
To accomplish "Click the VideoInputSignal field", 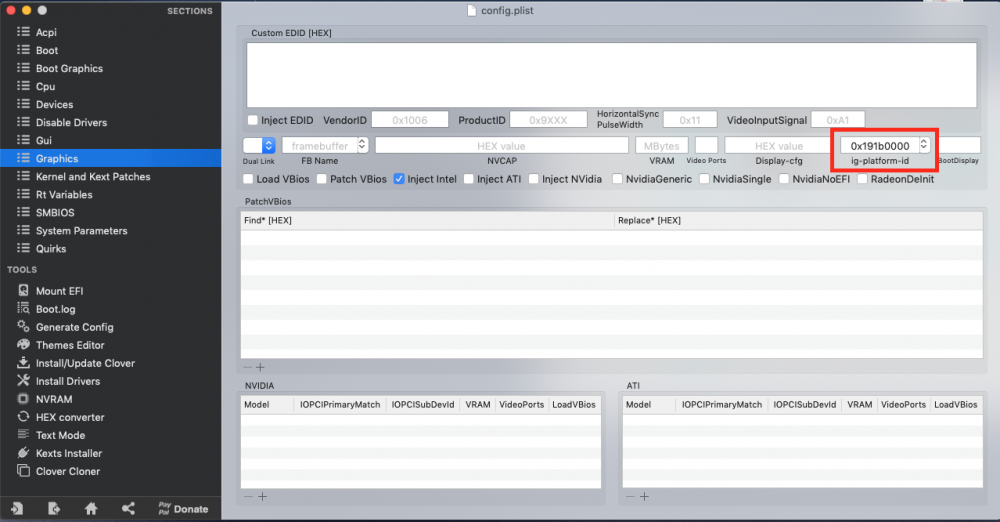I will (837, 120).
